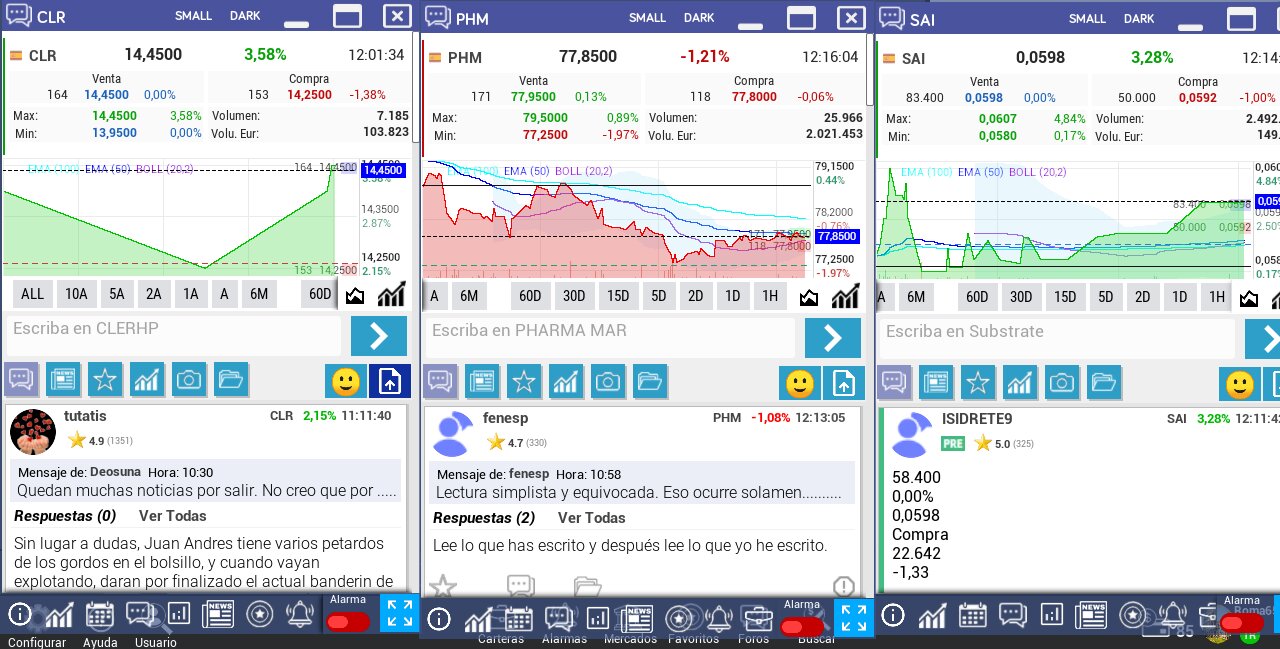Toggle SMALL mode in SAI window header

click(1088, 18)
